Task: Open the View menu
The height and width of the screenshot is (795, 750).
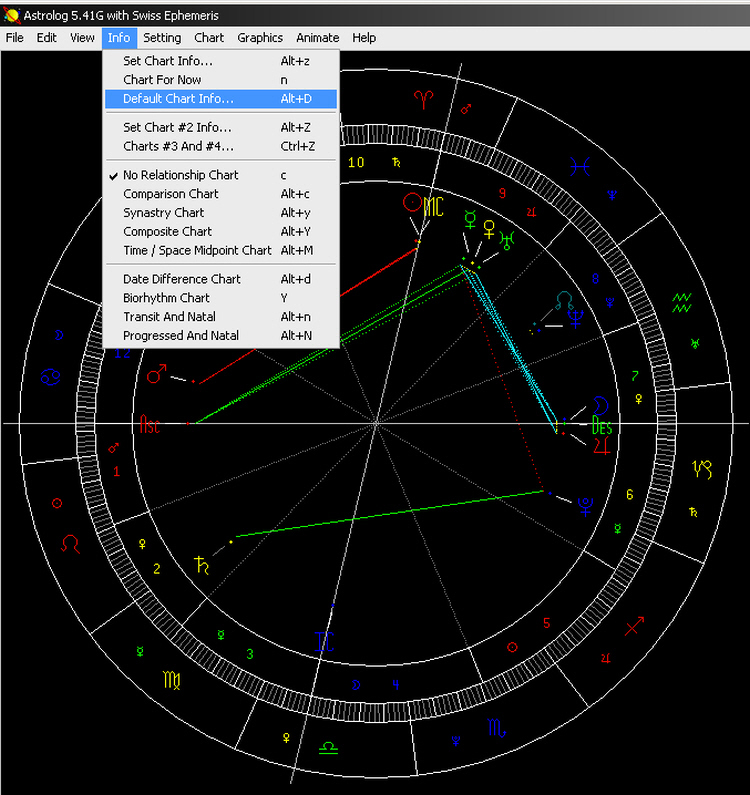Action: [82, 38]
